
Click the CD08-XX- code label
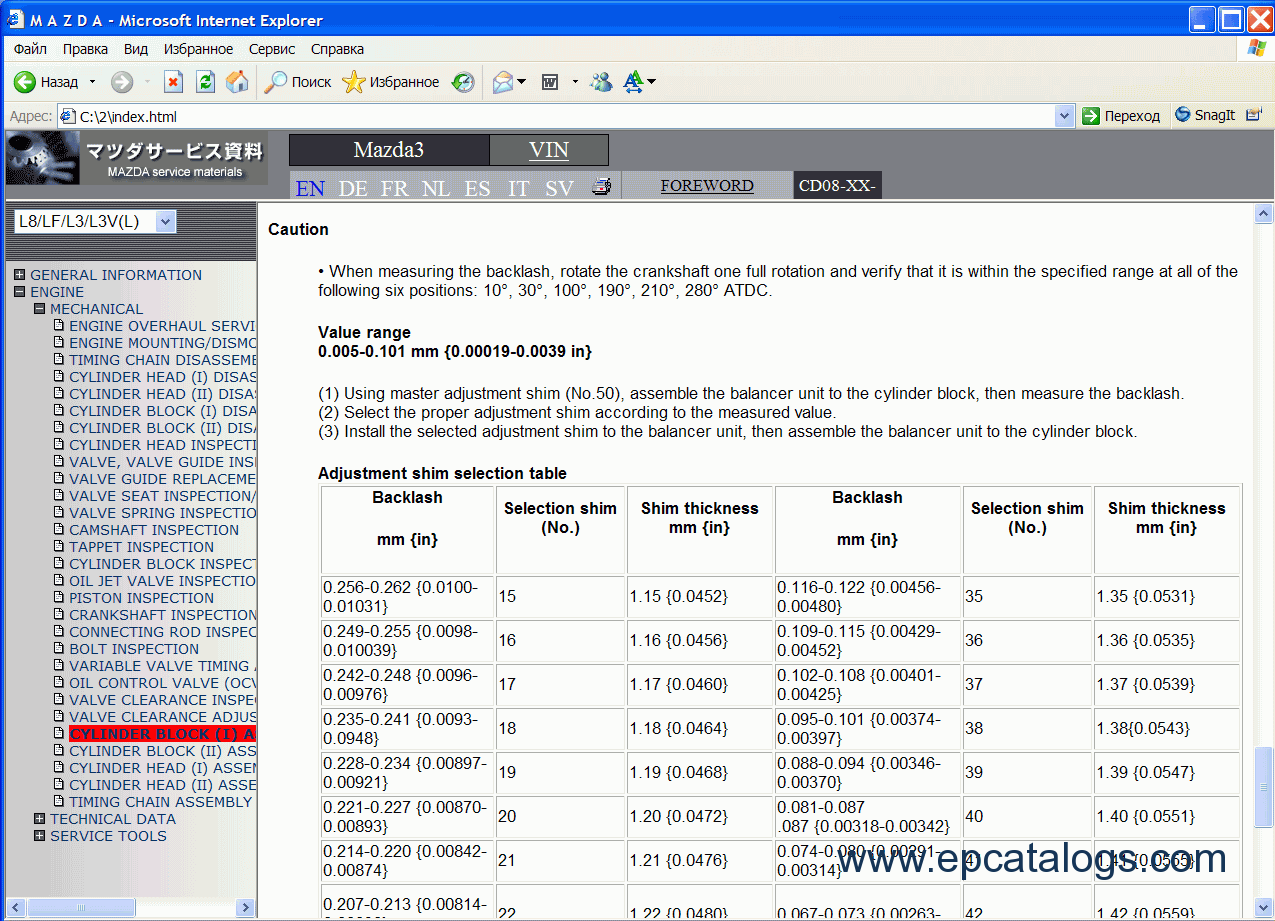[837, 185]
